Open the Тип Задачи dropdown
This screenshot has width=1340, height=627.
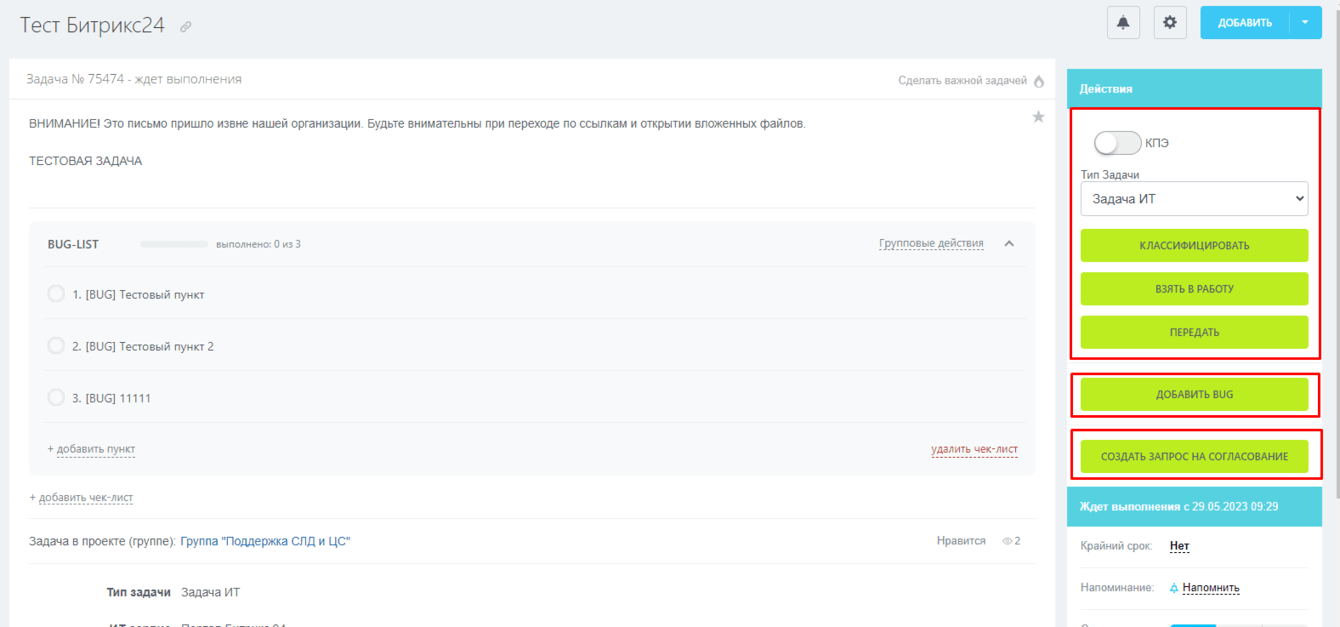[1194, 199]
